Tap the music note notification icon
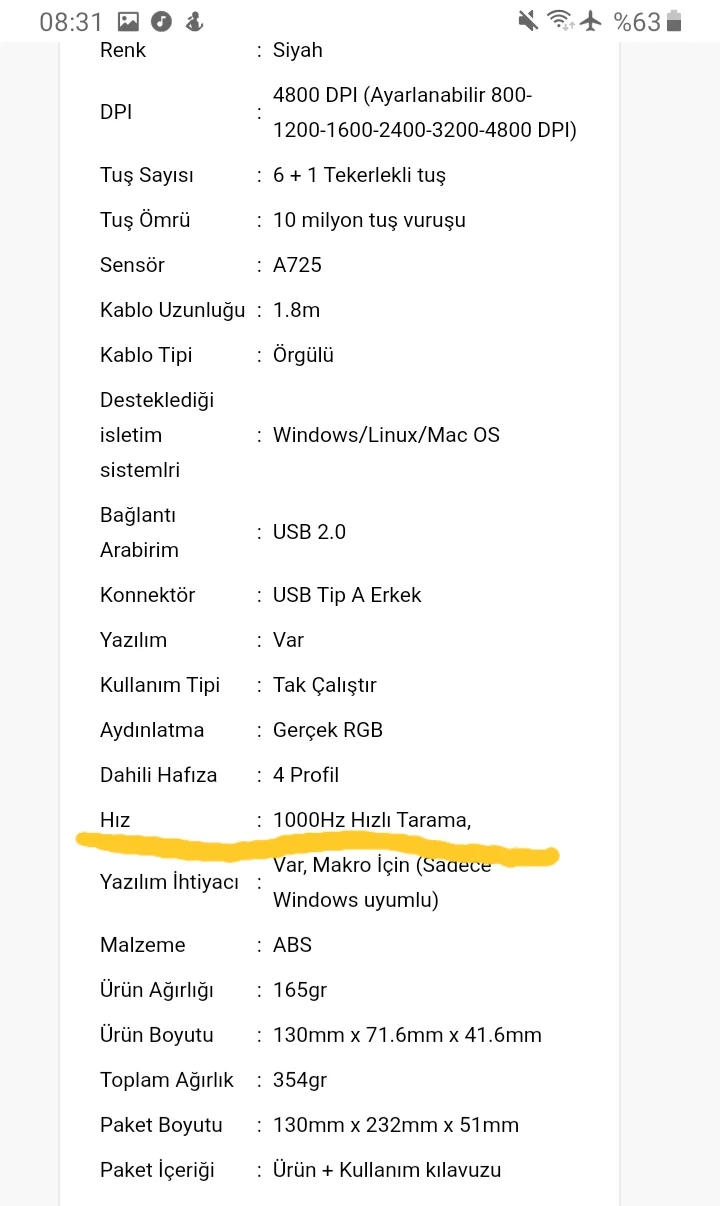The height and width of the screenshot is (1206, 720). pyautogui.click(x=161, y=22)
